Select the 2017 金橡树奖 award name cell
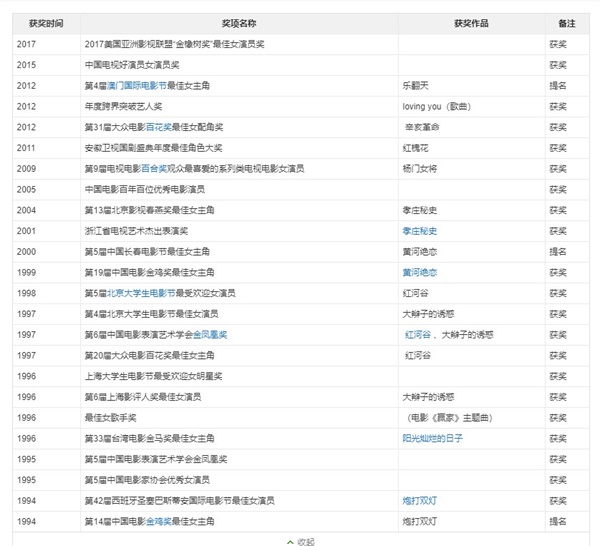The image size is (600, 546). click(x=177, y=44)
